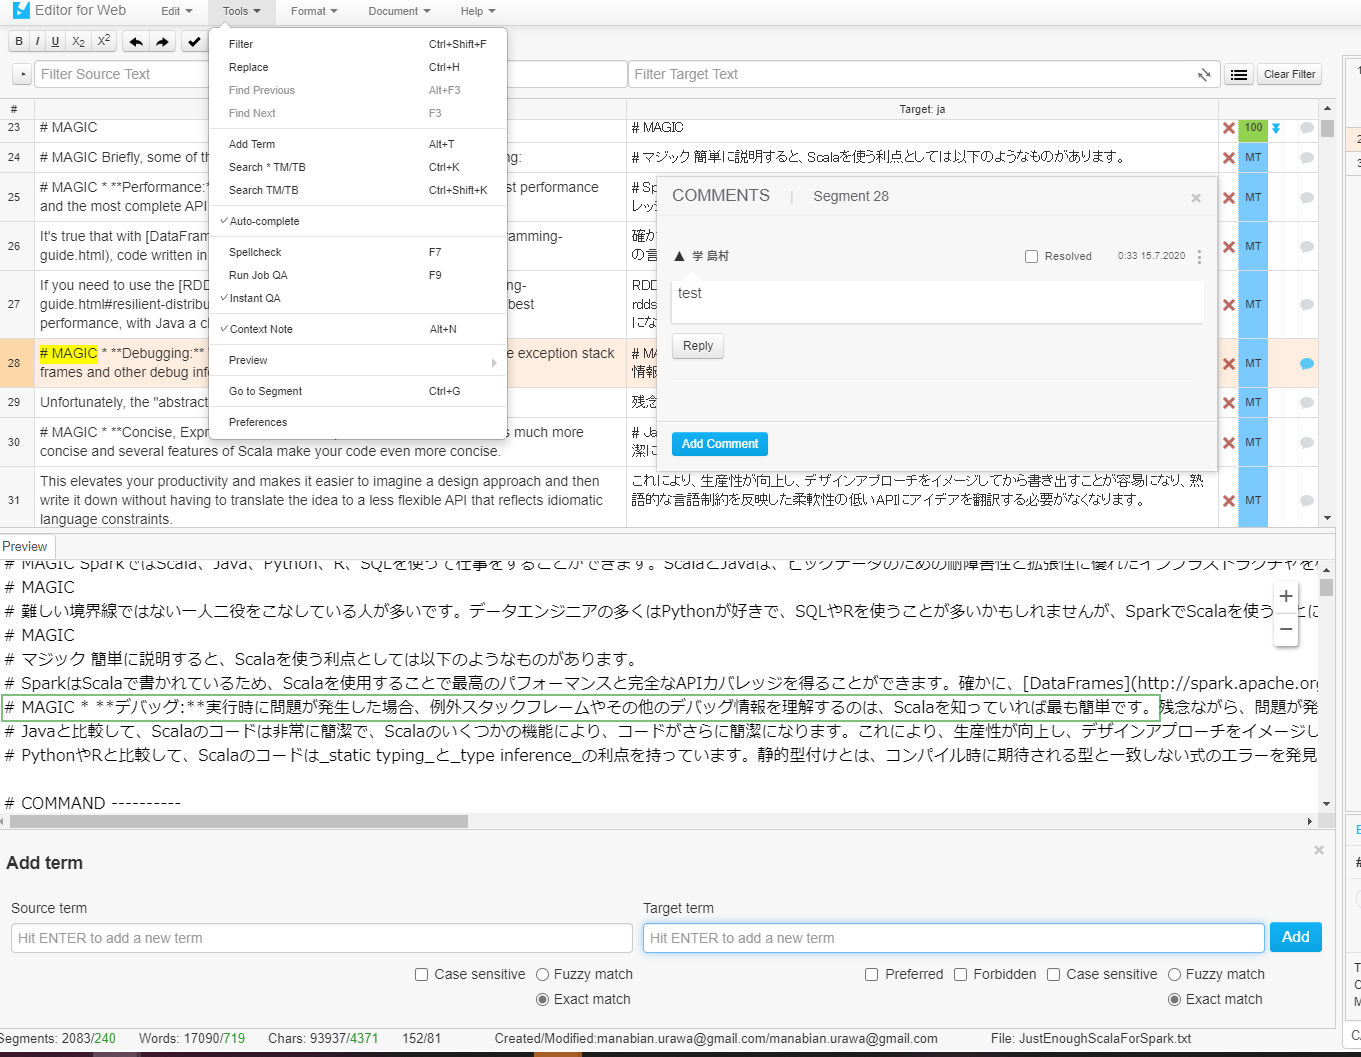Click the 100 match badge in segment 23
Image resolution: width=1361 pixels, height=1057 pixels.
click(x=1253, y=128)
